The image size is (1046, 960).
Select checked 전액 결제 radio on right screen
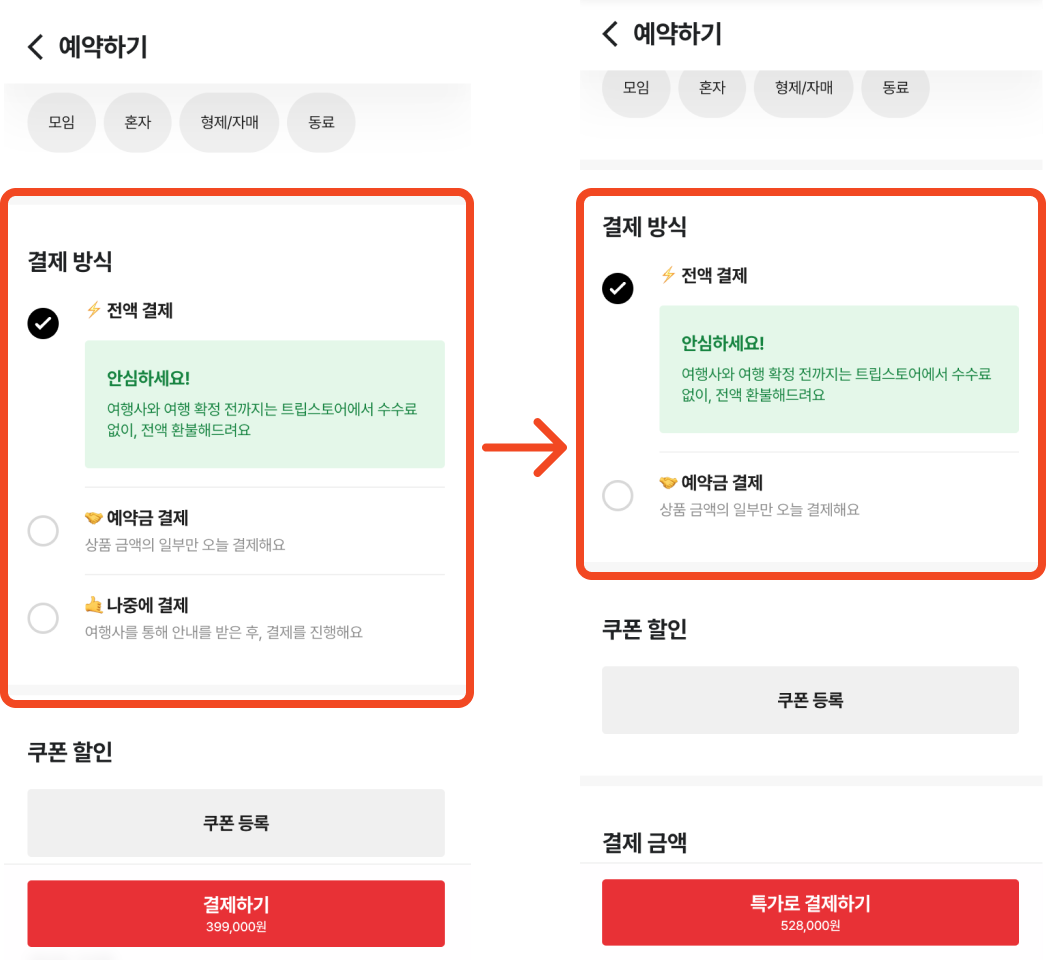[618, 288]
